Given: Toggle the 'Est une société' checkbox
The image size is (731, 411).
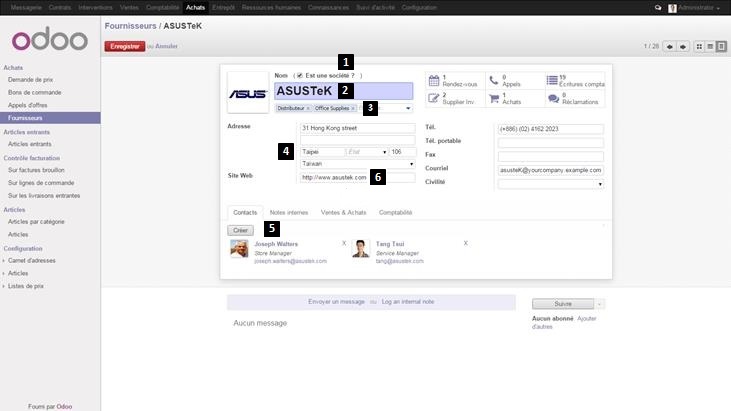Looking at the screenshot, I should click(x=300, y=75).
